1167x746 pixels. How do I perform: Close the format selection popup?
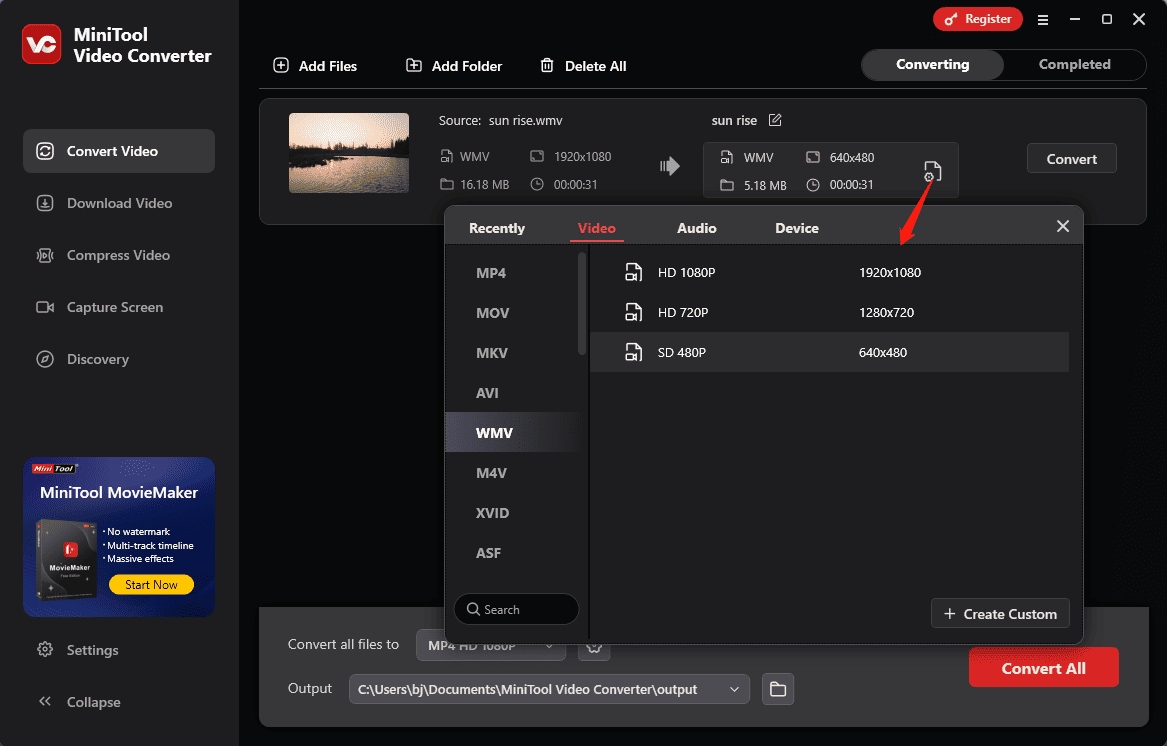(x=1063, y=226)
